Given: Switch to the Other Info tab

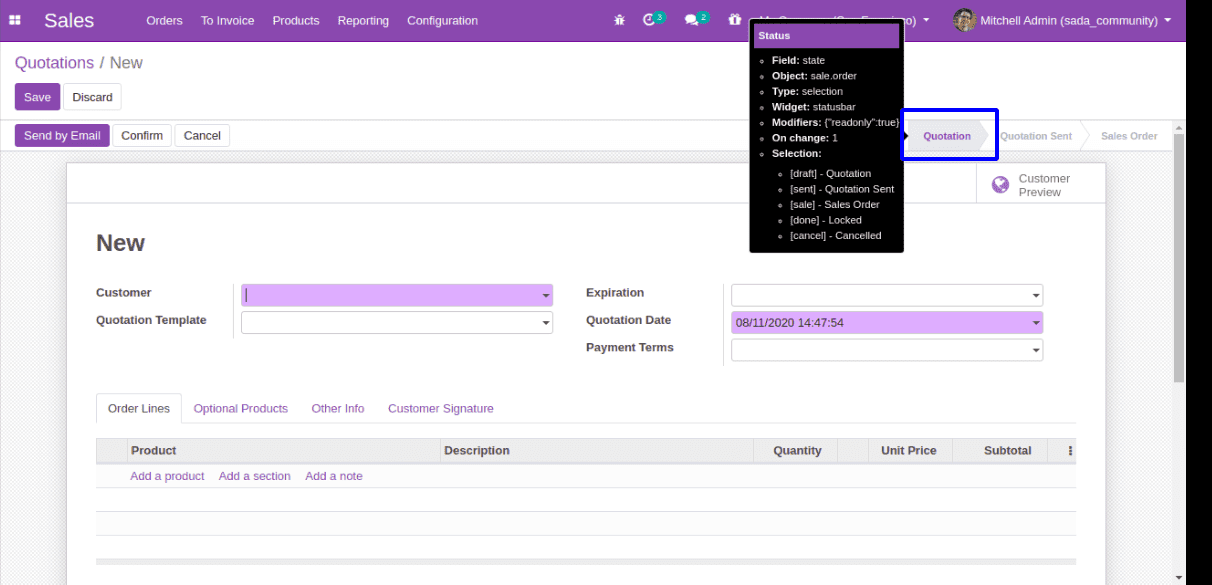Looking at the screenshot, I should point(338,408).
